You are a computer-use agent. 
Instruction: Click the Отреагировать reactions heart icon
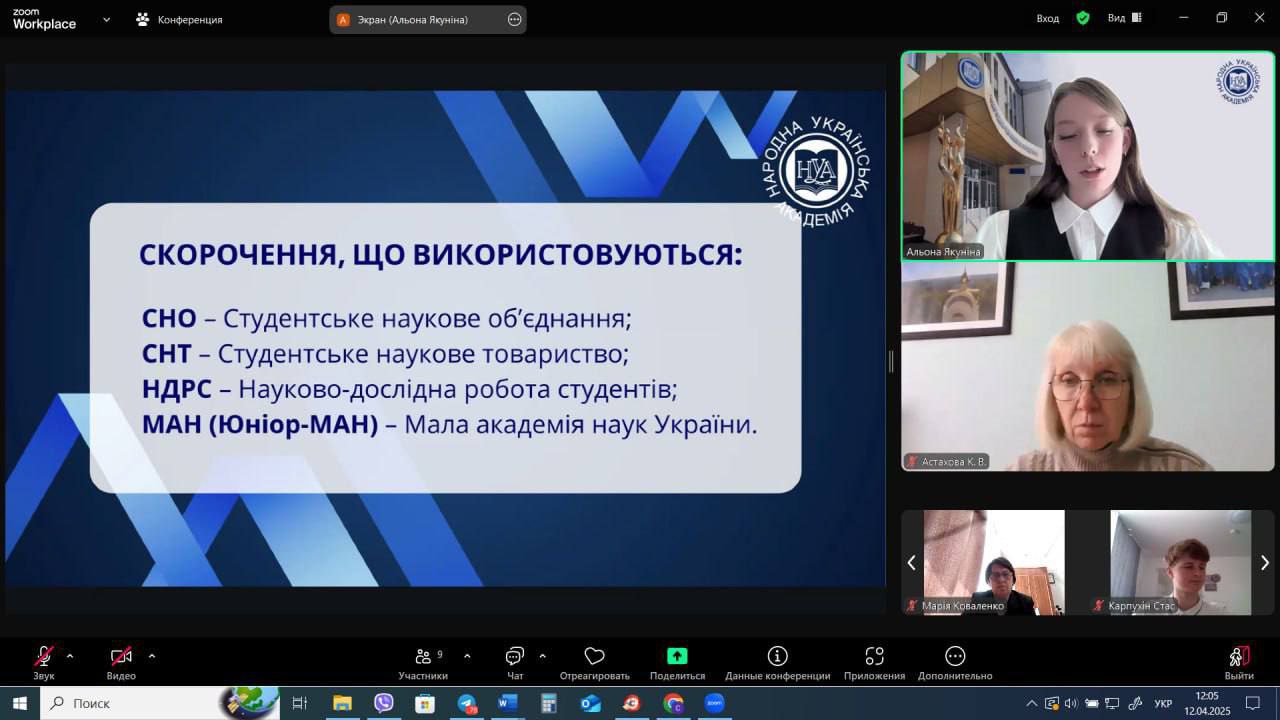pos(594,657)
